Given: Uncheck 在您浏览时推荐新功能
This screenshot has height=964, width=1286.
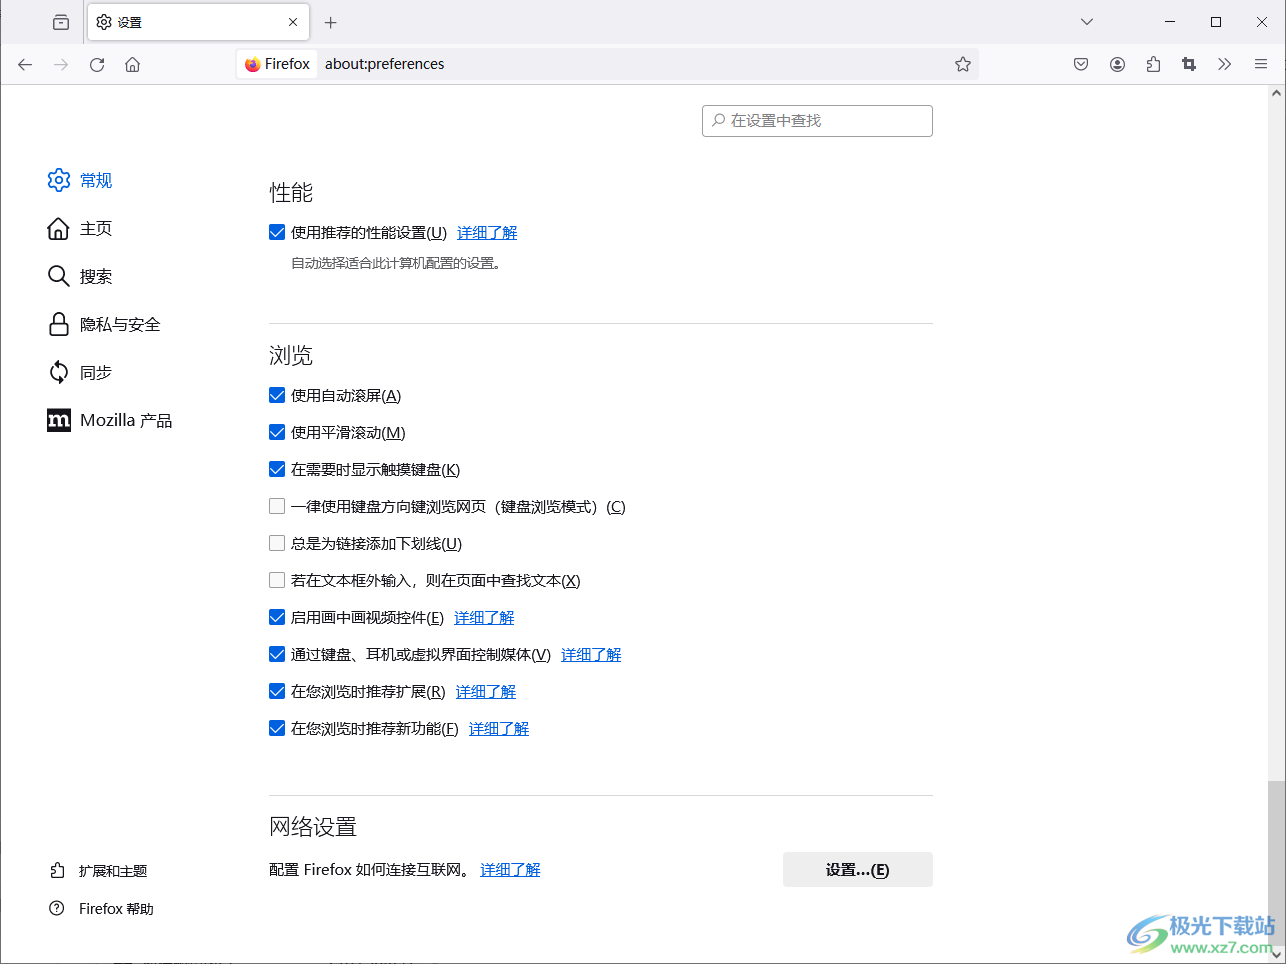Looking at the screenshot, I should pyautogui.click(x=277, y=728).
